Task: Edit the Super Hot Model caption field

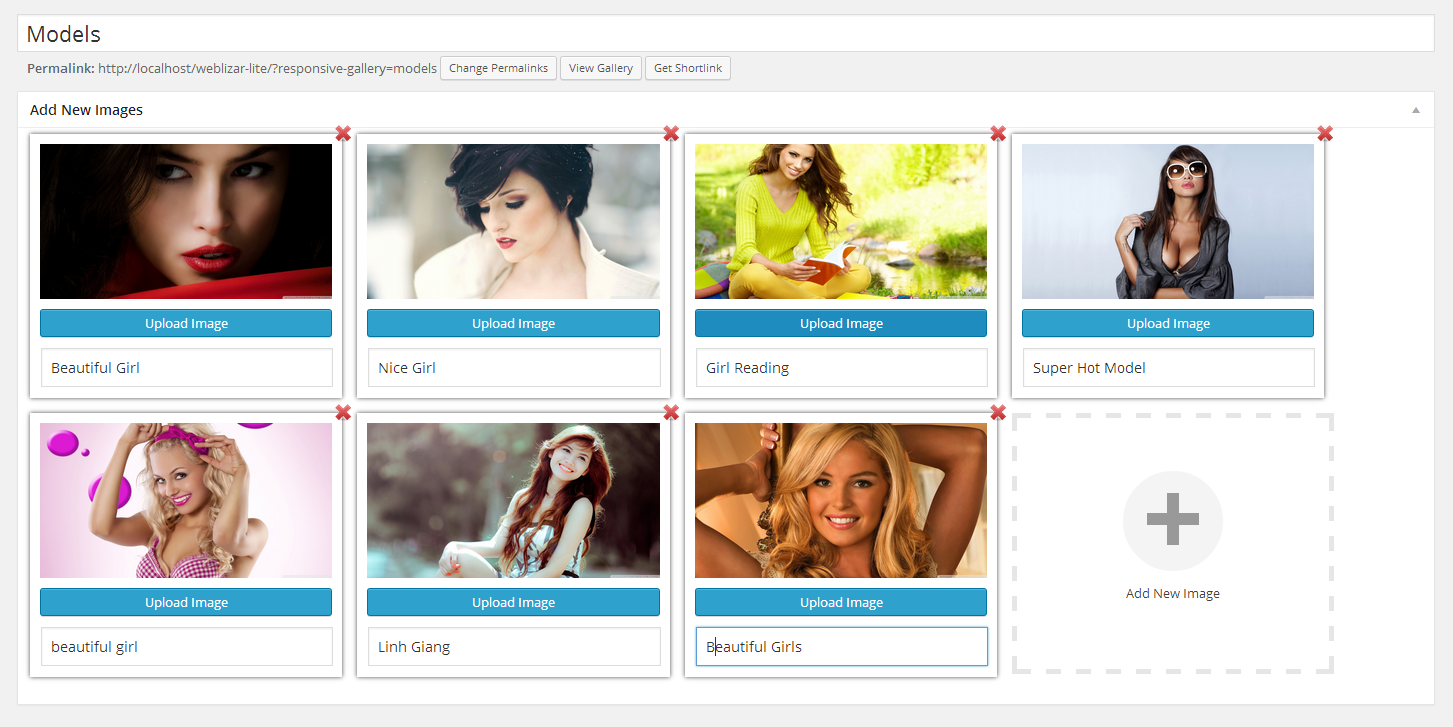Action: tap(1168, 367)
